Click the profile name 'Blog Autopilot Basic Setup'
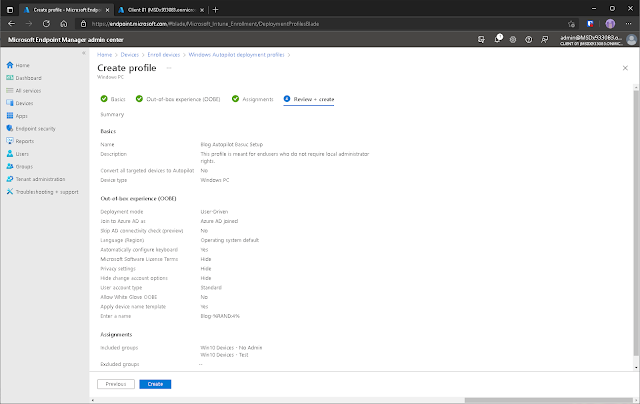 (x=231, y=144)
